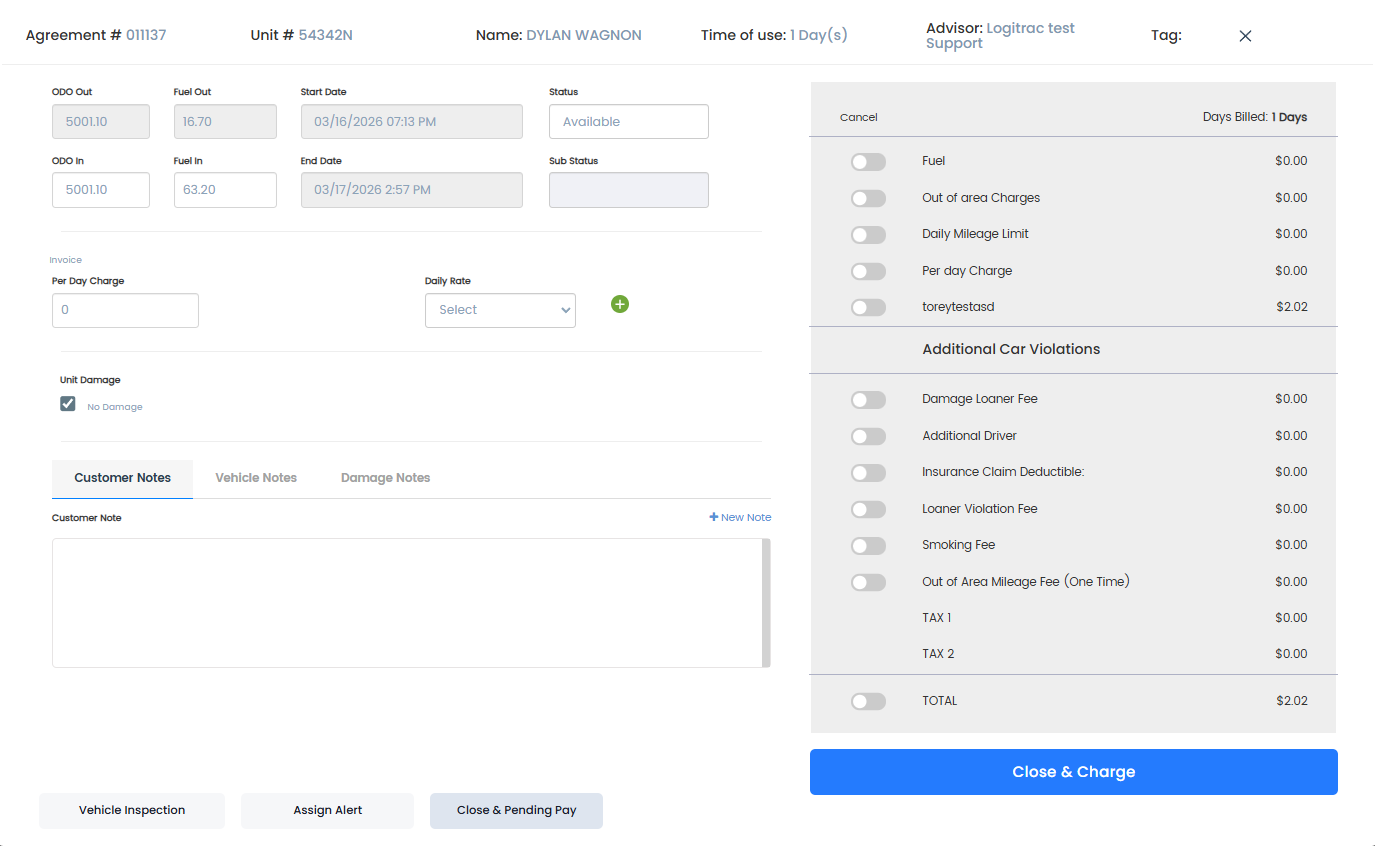Turn on Additional Driver toggle
This screenshot has height=846, width=1375.
pos(868,436)
